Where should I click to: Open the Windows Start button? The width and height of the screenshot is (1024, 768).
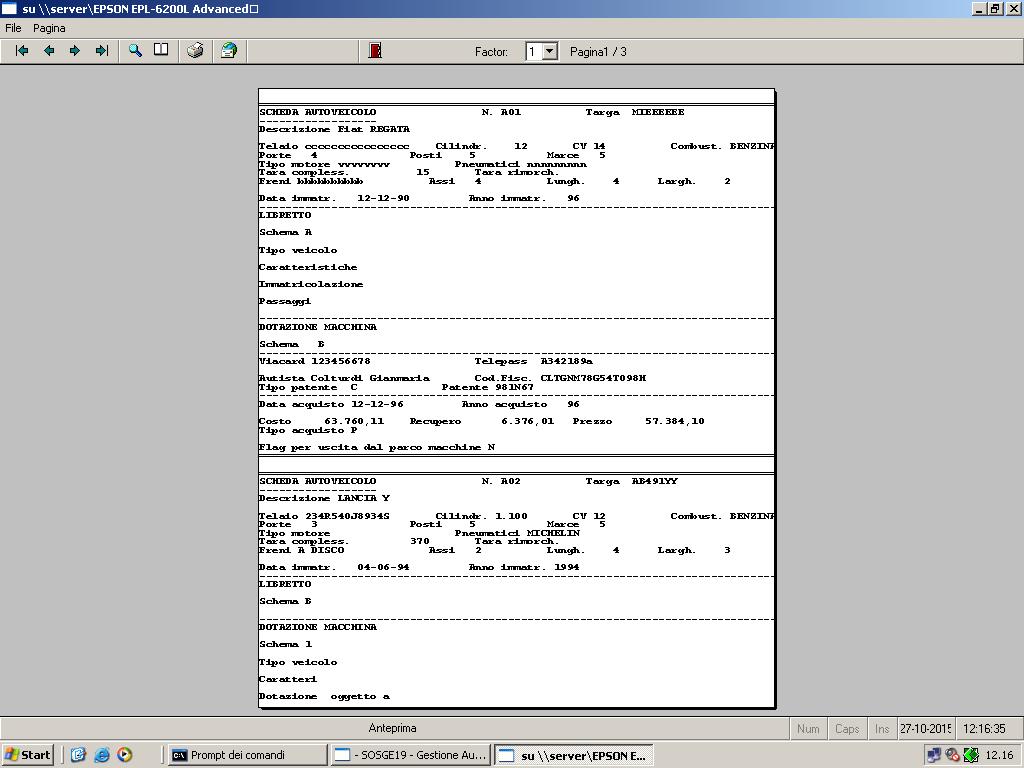coord(27,755)
